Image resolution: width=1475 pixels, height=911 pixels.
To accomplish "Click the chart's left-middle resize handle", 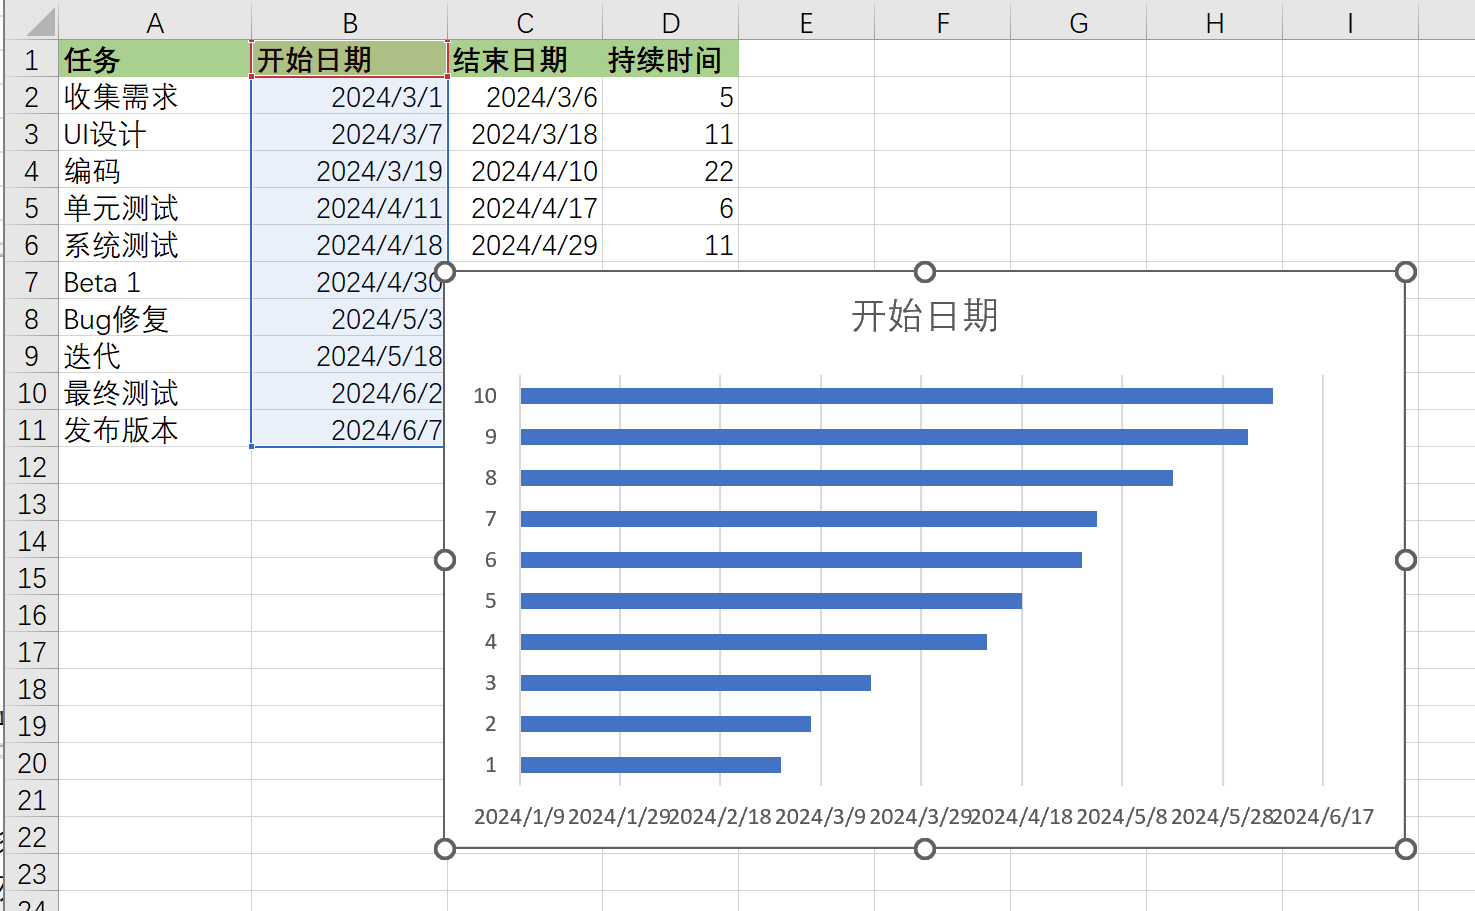I will click(x=445, y=560).
